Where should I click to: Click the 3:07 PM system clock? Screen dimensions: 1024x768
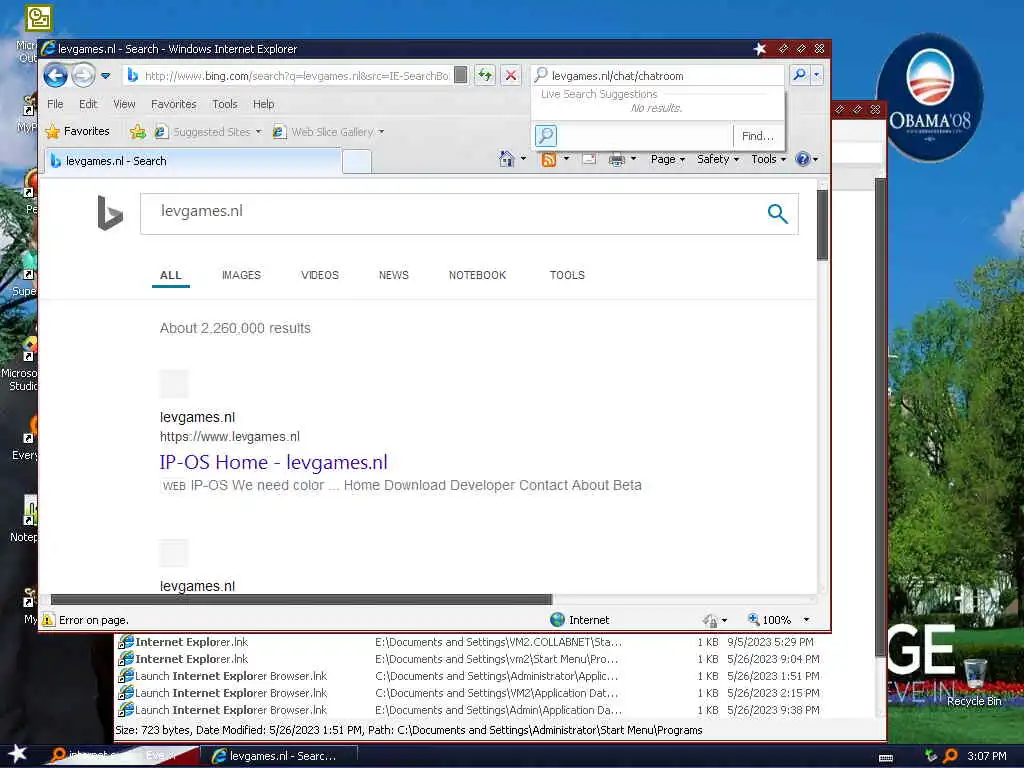(986, 756)
